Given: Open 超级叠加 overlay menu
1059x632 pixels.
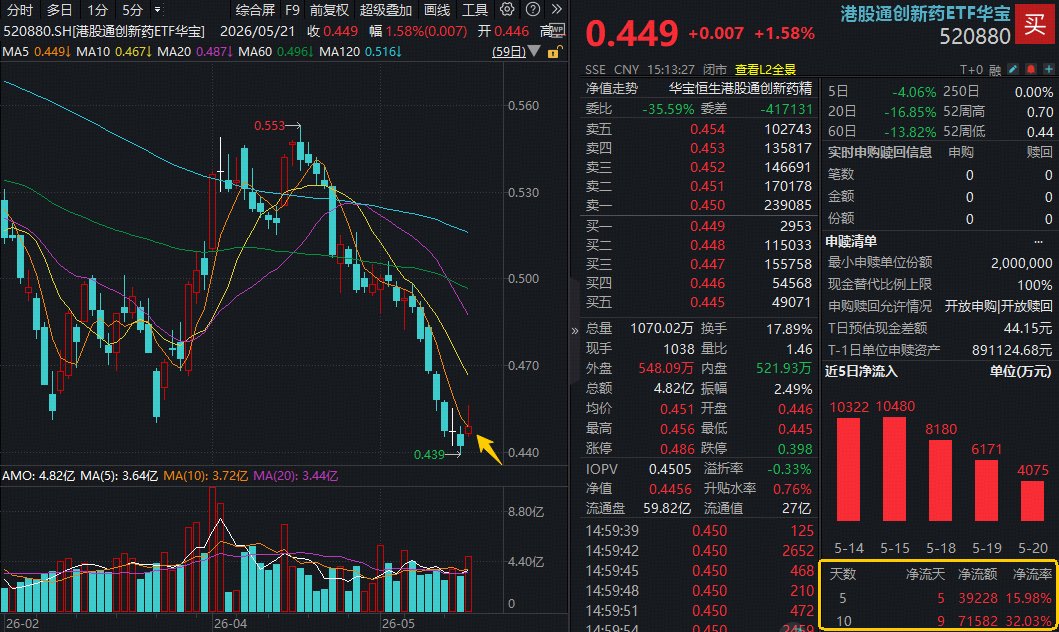Looking at the screenshot, I should pyautogui.click(x=386, y=10).
